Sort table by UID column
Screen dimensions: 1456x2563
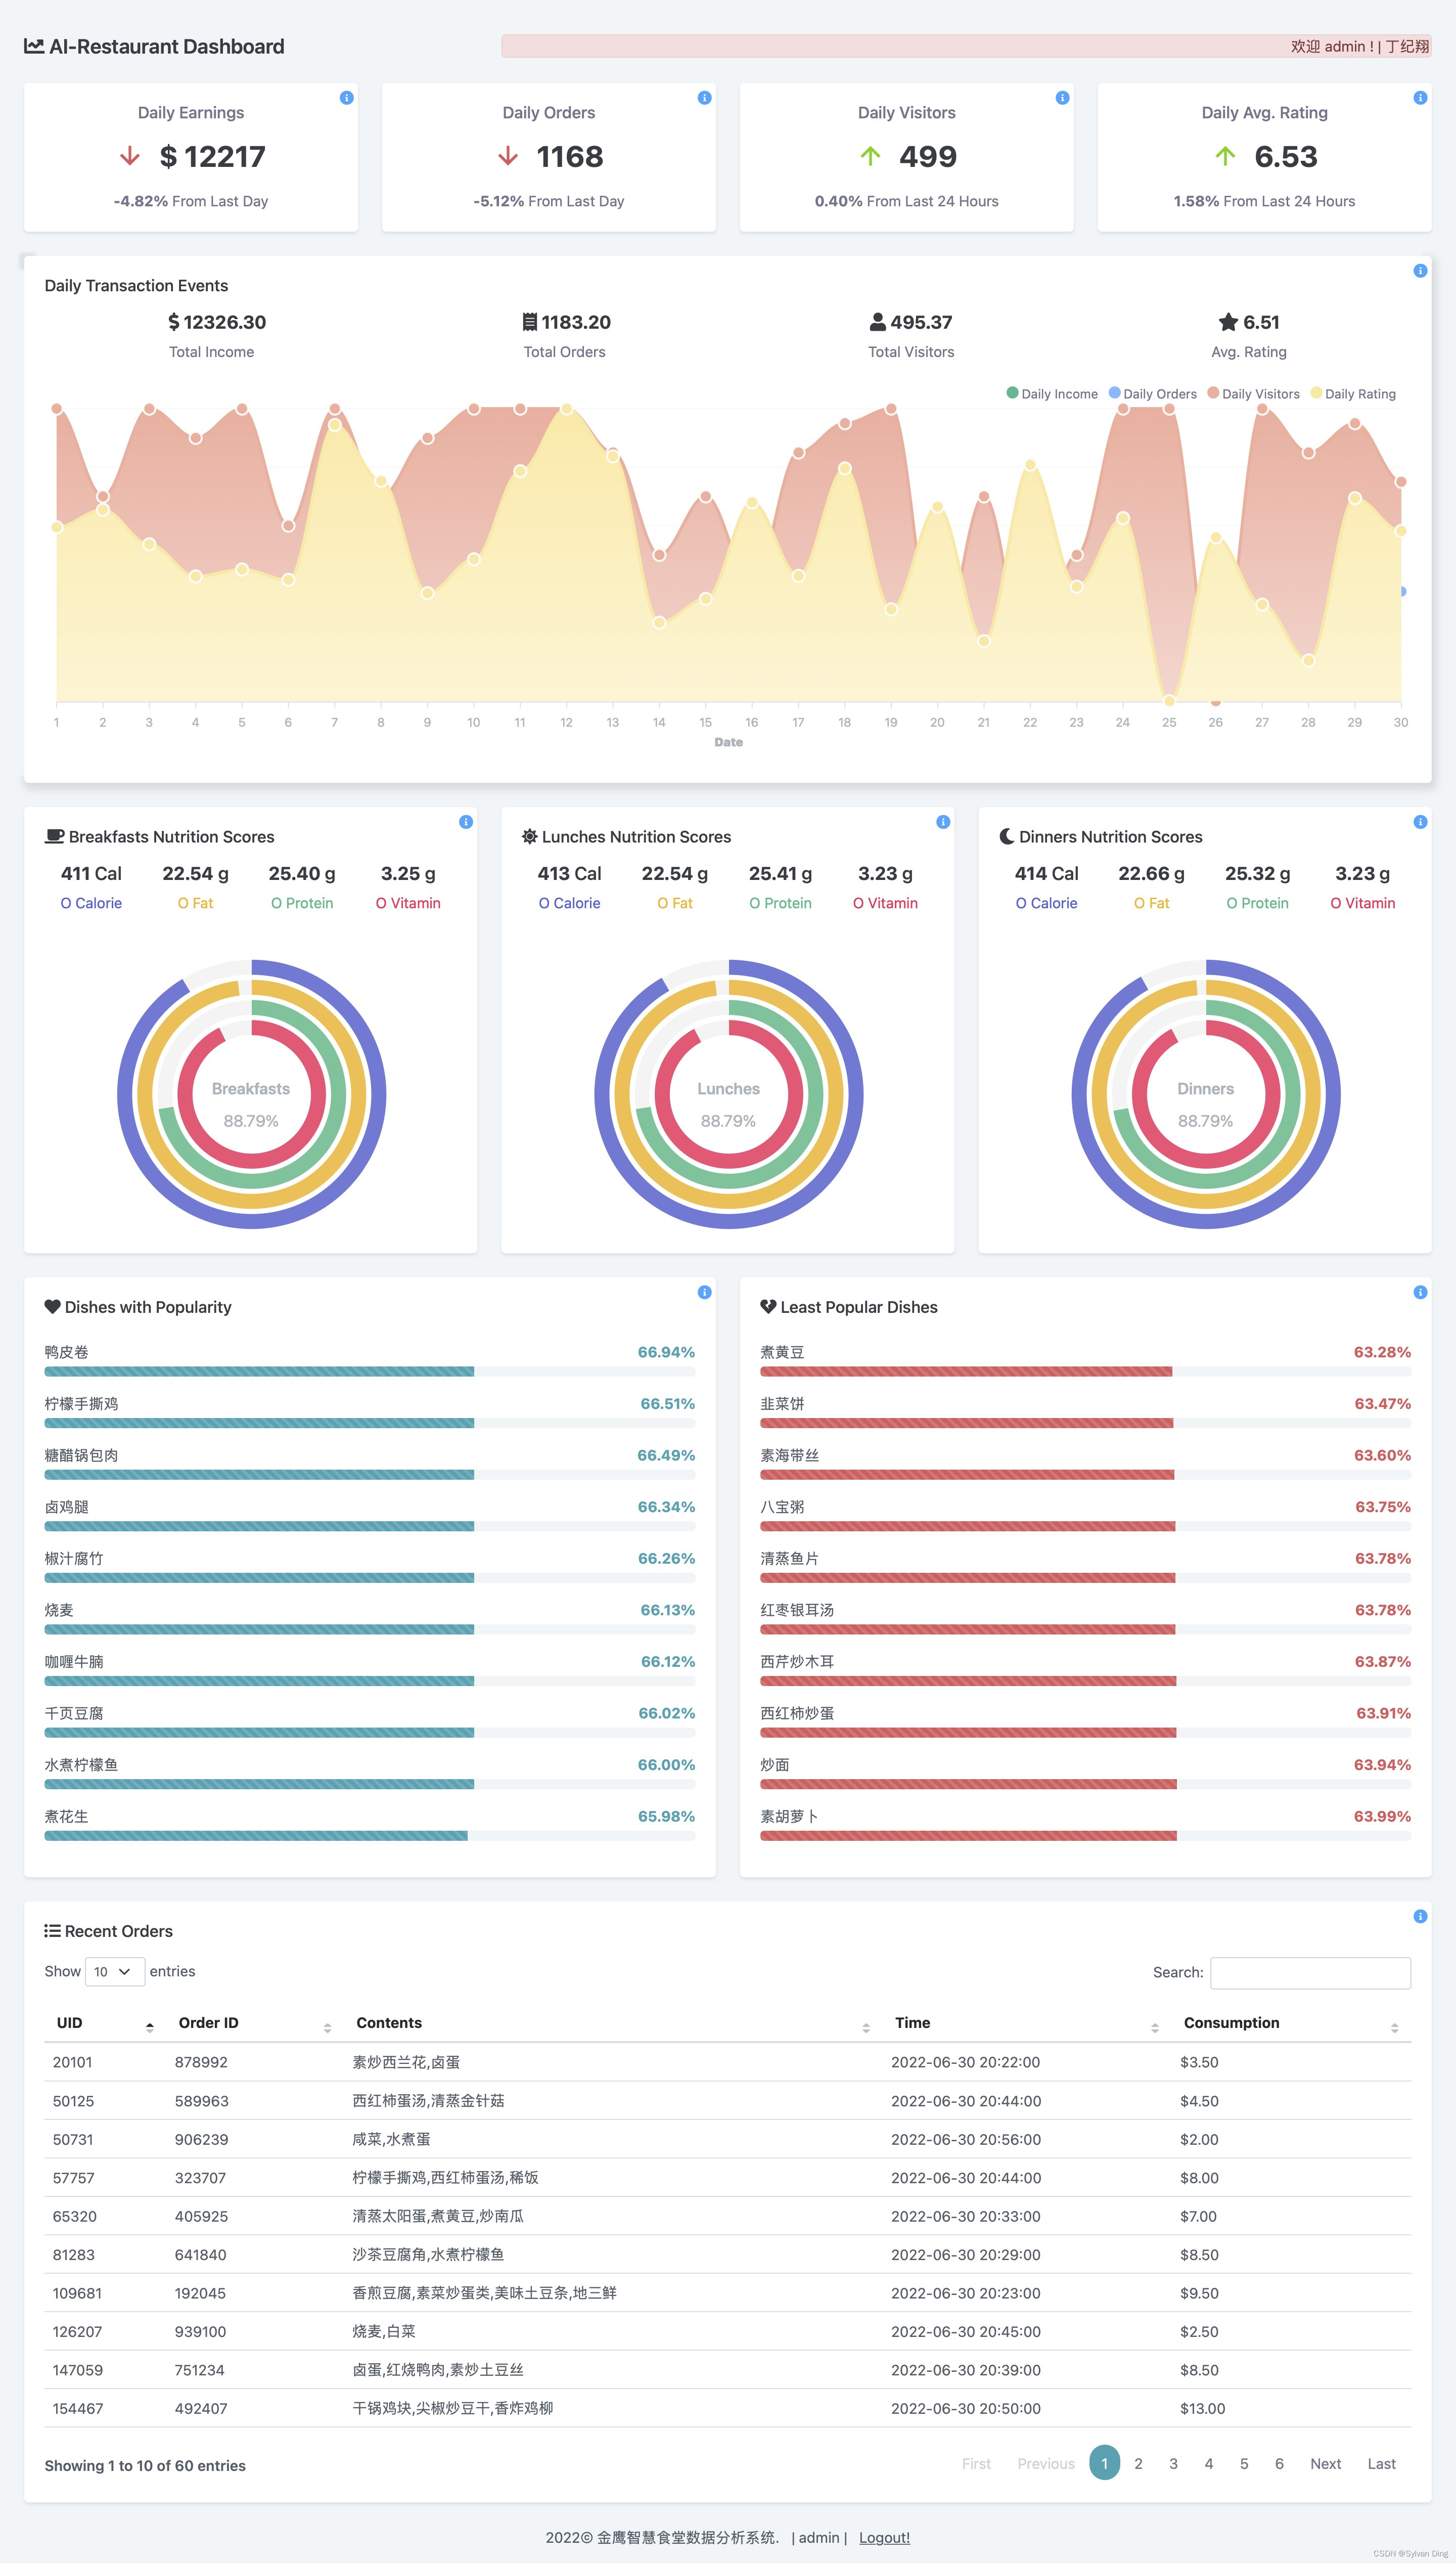click(x=105, y=2023)
